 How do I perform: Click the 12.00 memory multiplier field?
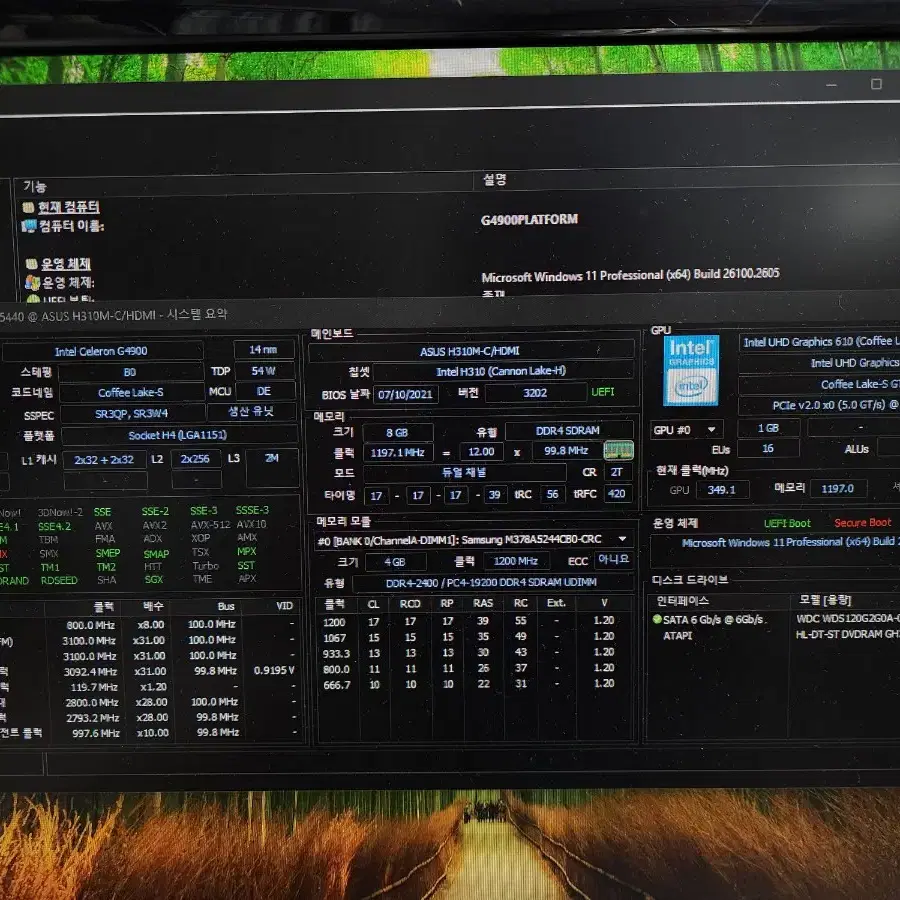click(x=481, y=452)
